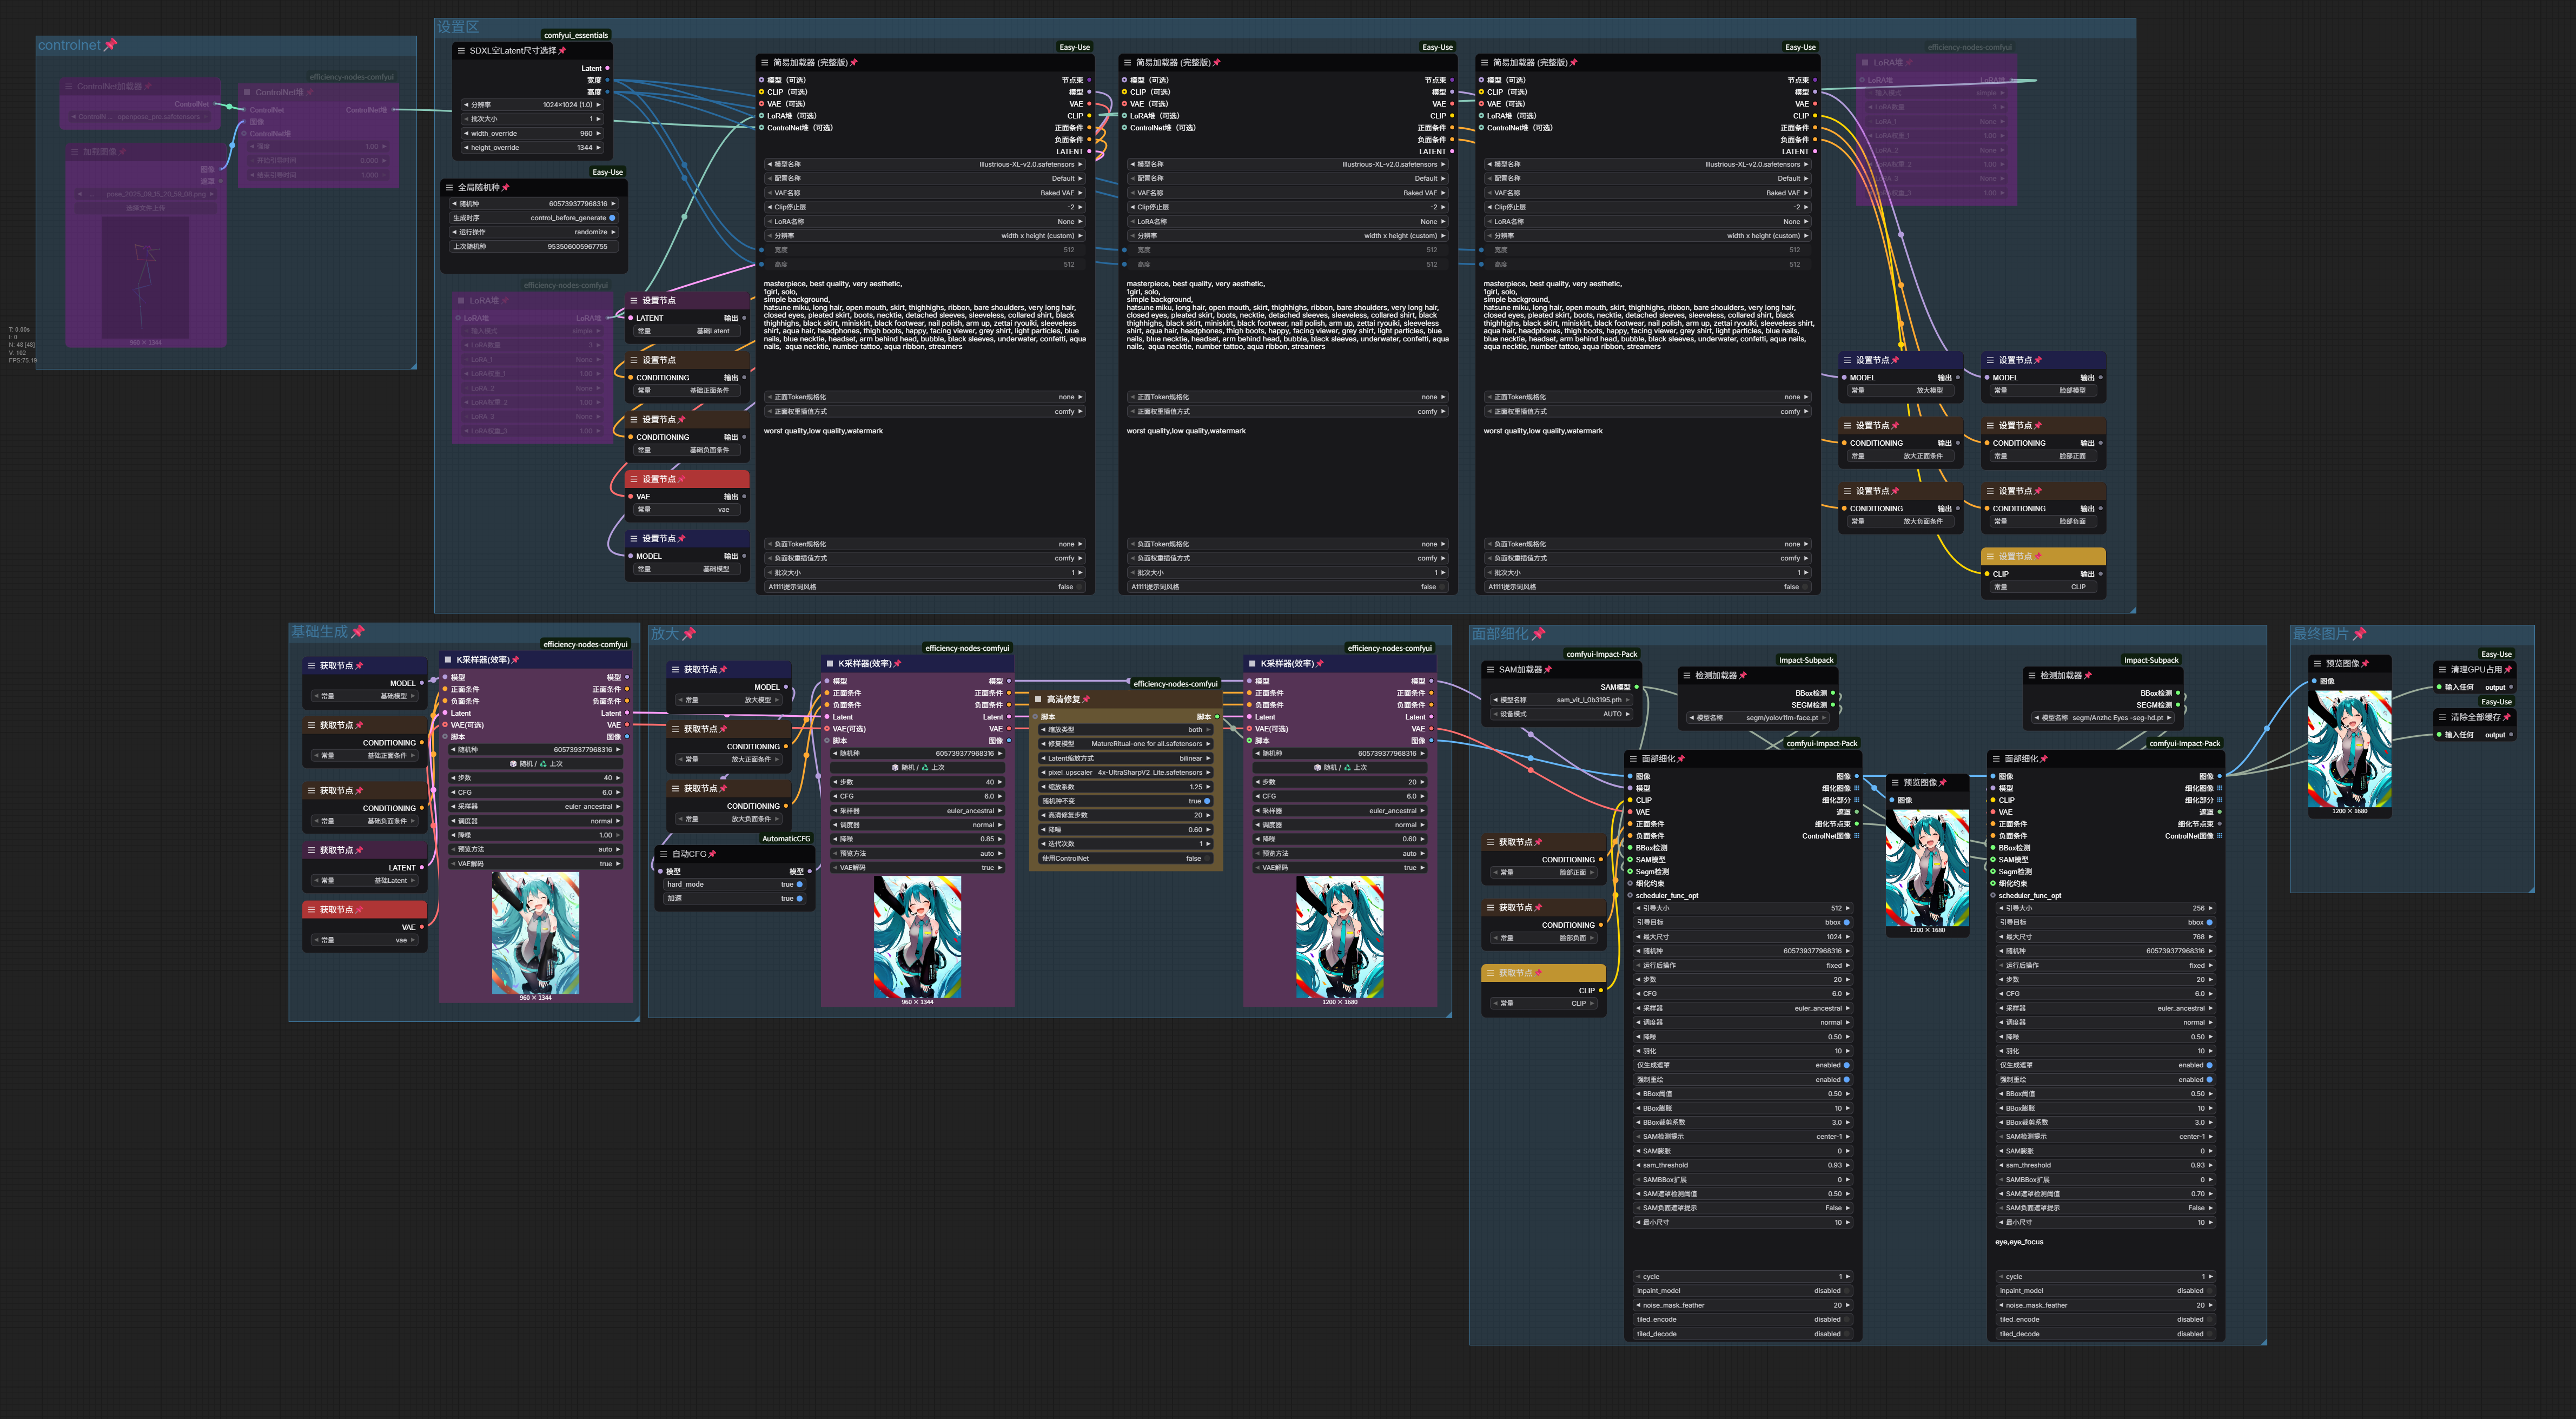Click 运行操作 randomize field in 全局随机种
The width and height of the screenshot is (2576, 1419).
tap(533, 232)
